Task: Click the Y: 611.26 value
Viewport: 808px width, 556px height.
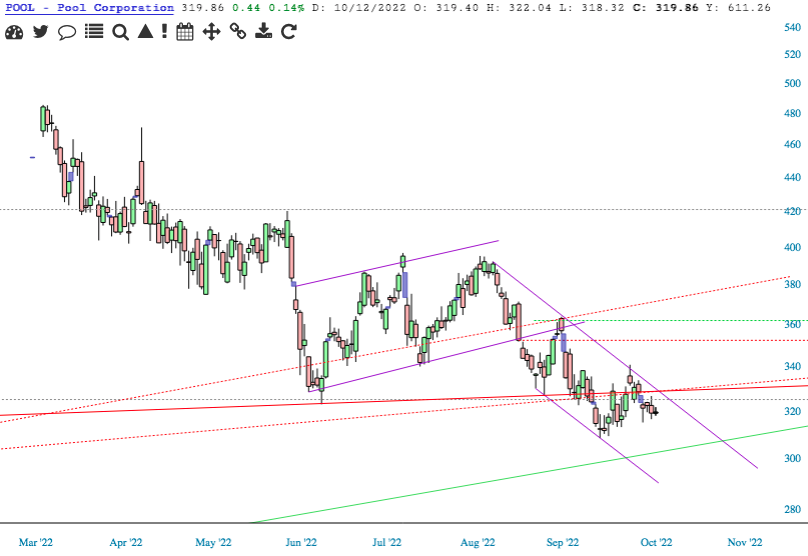Action: (738, 8)
